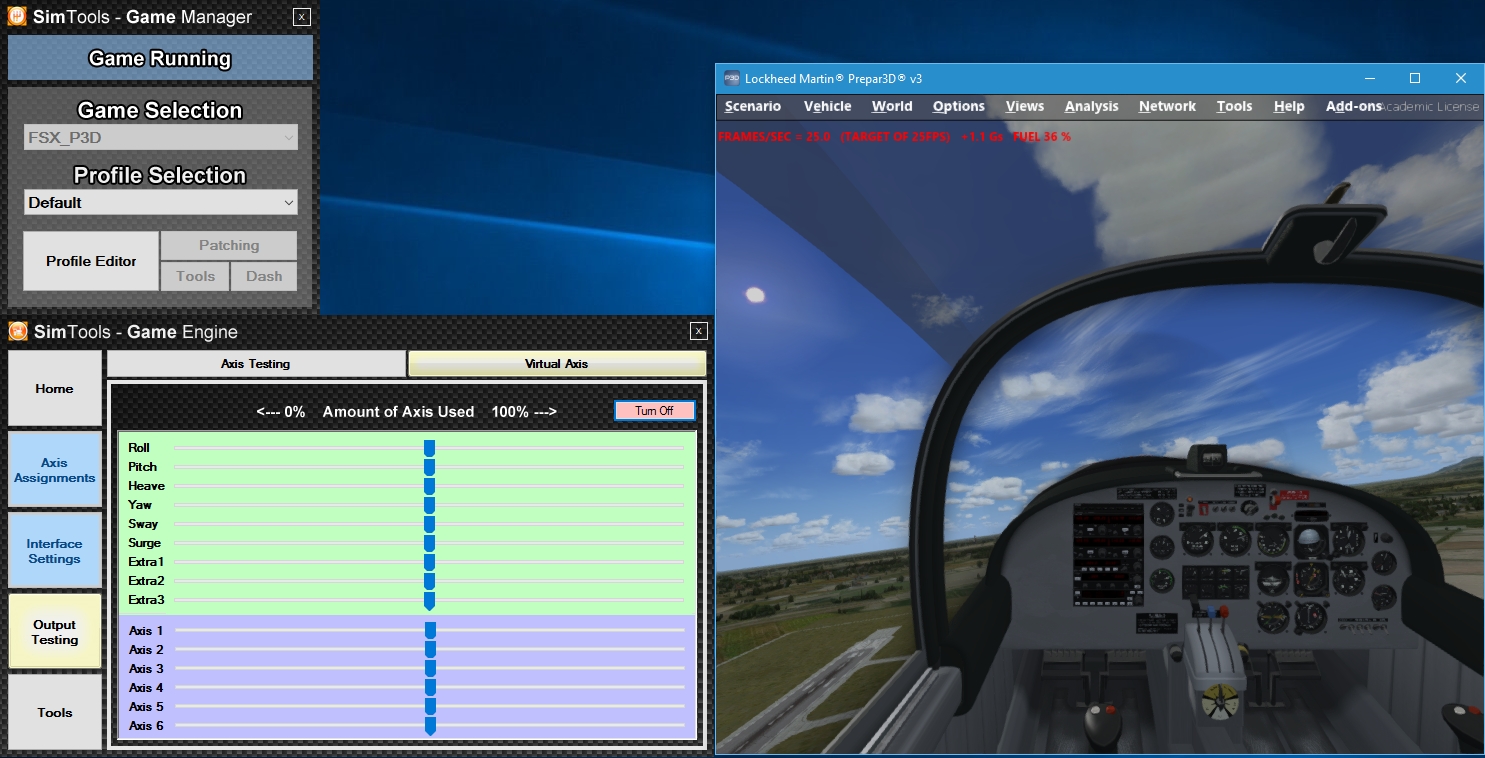Open Tools in the Game Engine sidebar
Screen dimensions: 1485x758
pos(55,712)
